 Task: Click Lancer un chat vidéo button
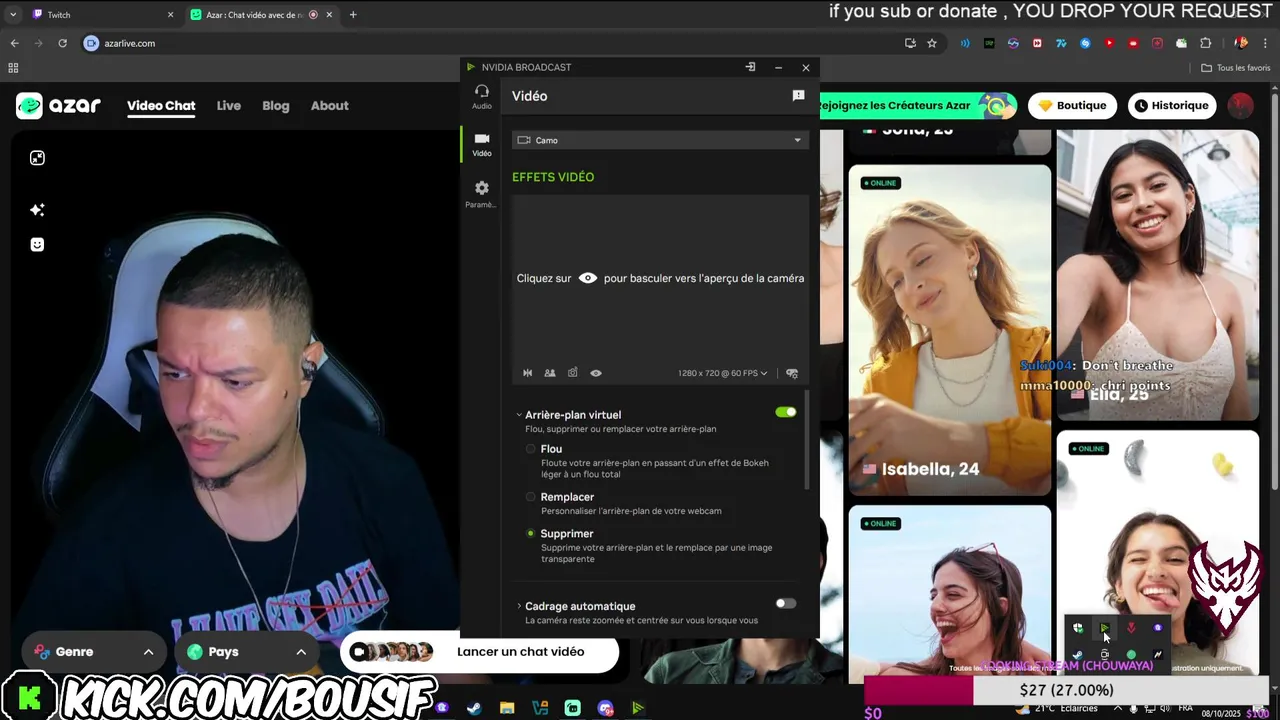pyautogui.click(x=480, y=652)
